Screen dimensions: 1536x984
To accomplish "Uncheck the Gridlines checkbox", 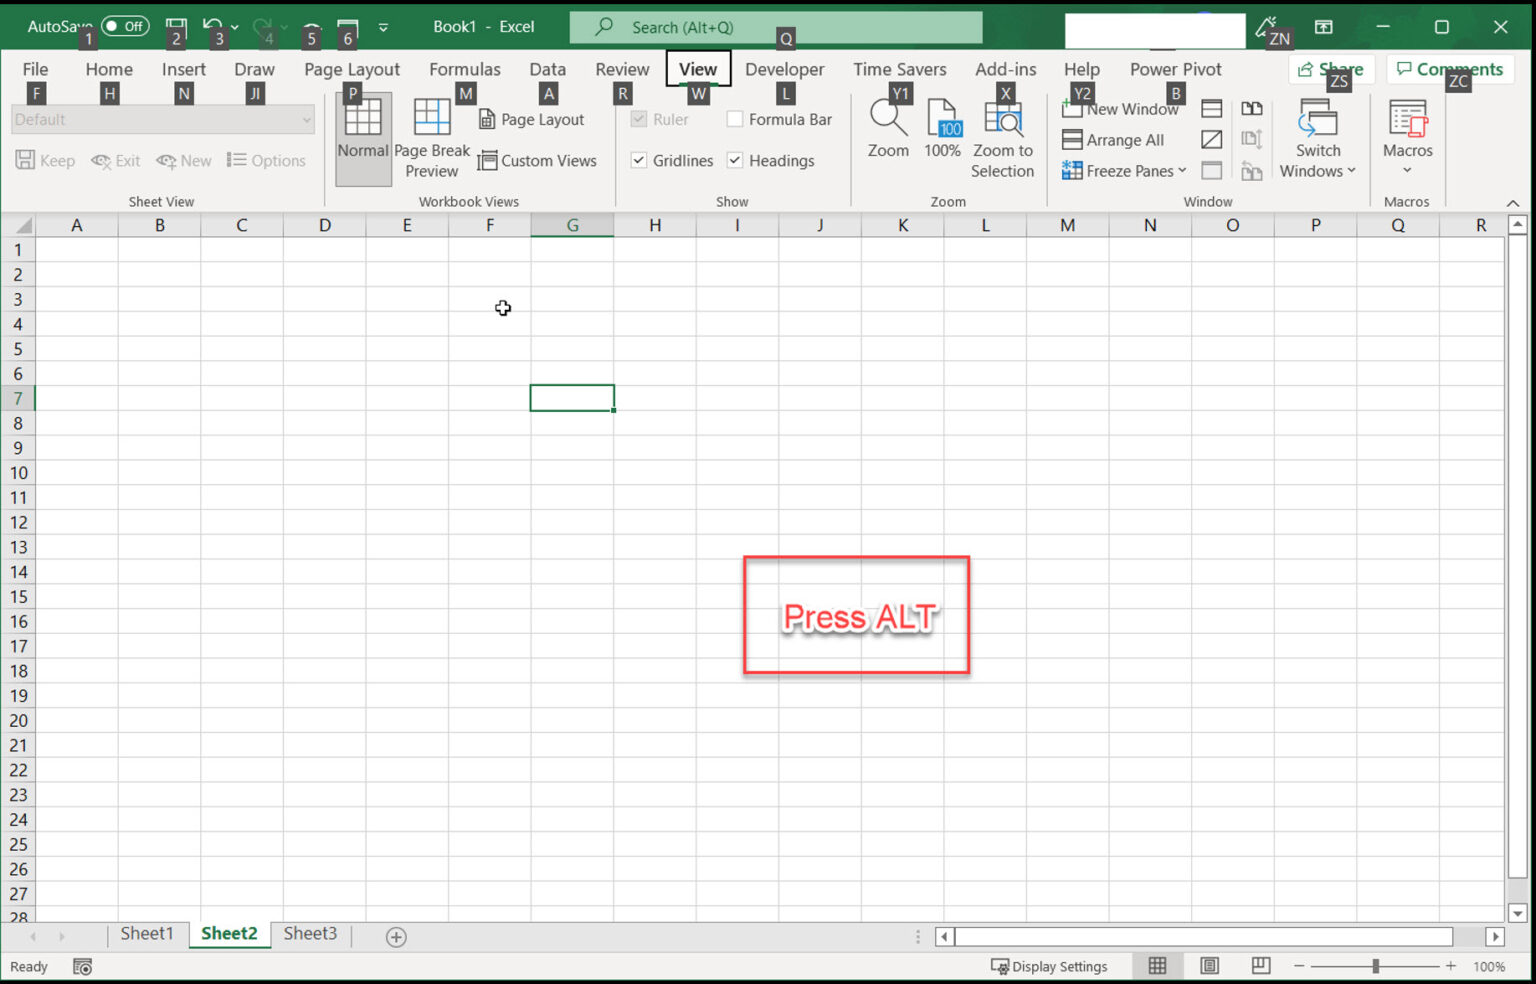I will (x=639, y=160).
